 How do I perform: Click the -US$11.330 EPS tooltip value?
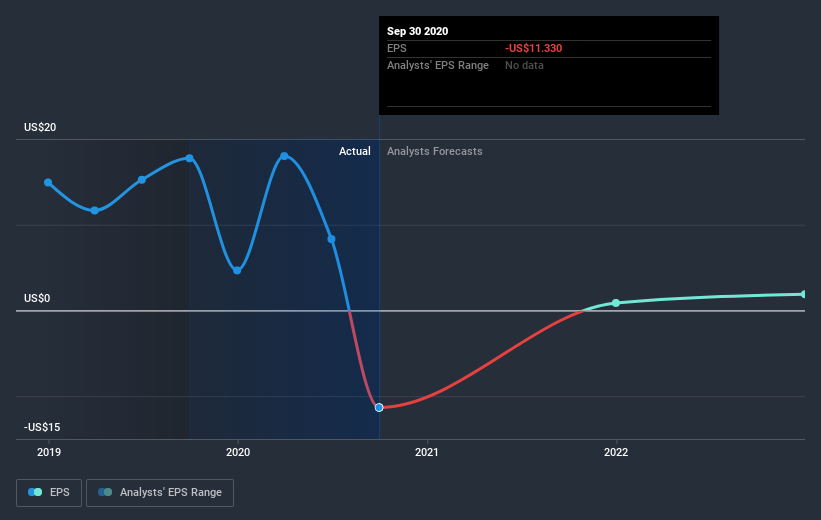pos(534,48)
